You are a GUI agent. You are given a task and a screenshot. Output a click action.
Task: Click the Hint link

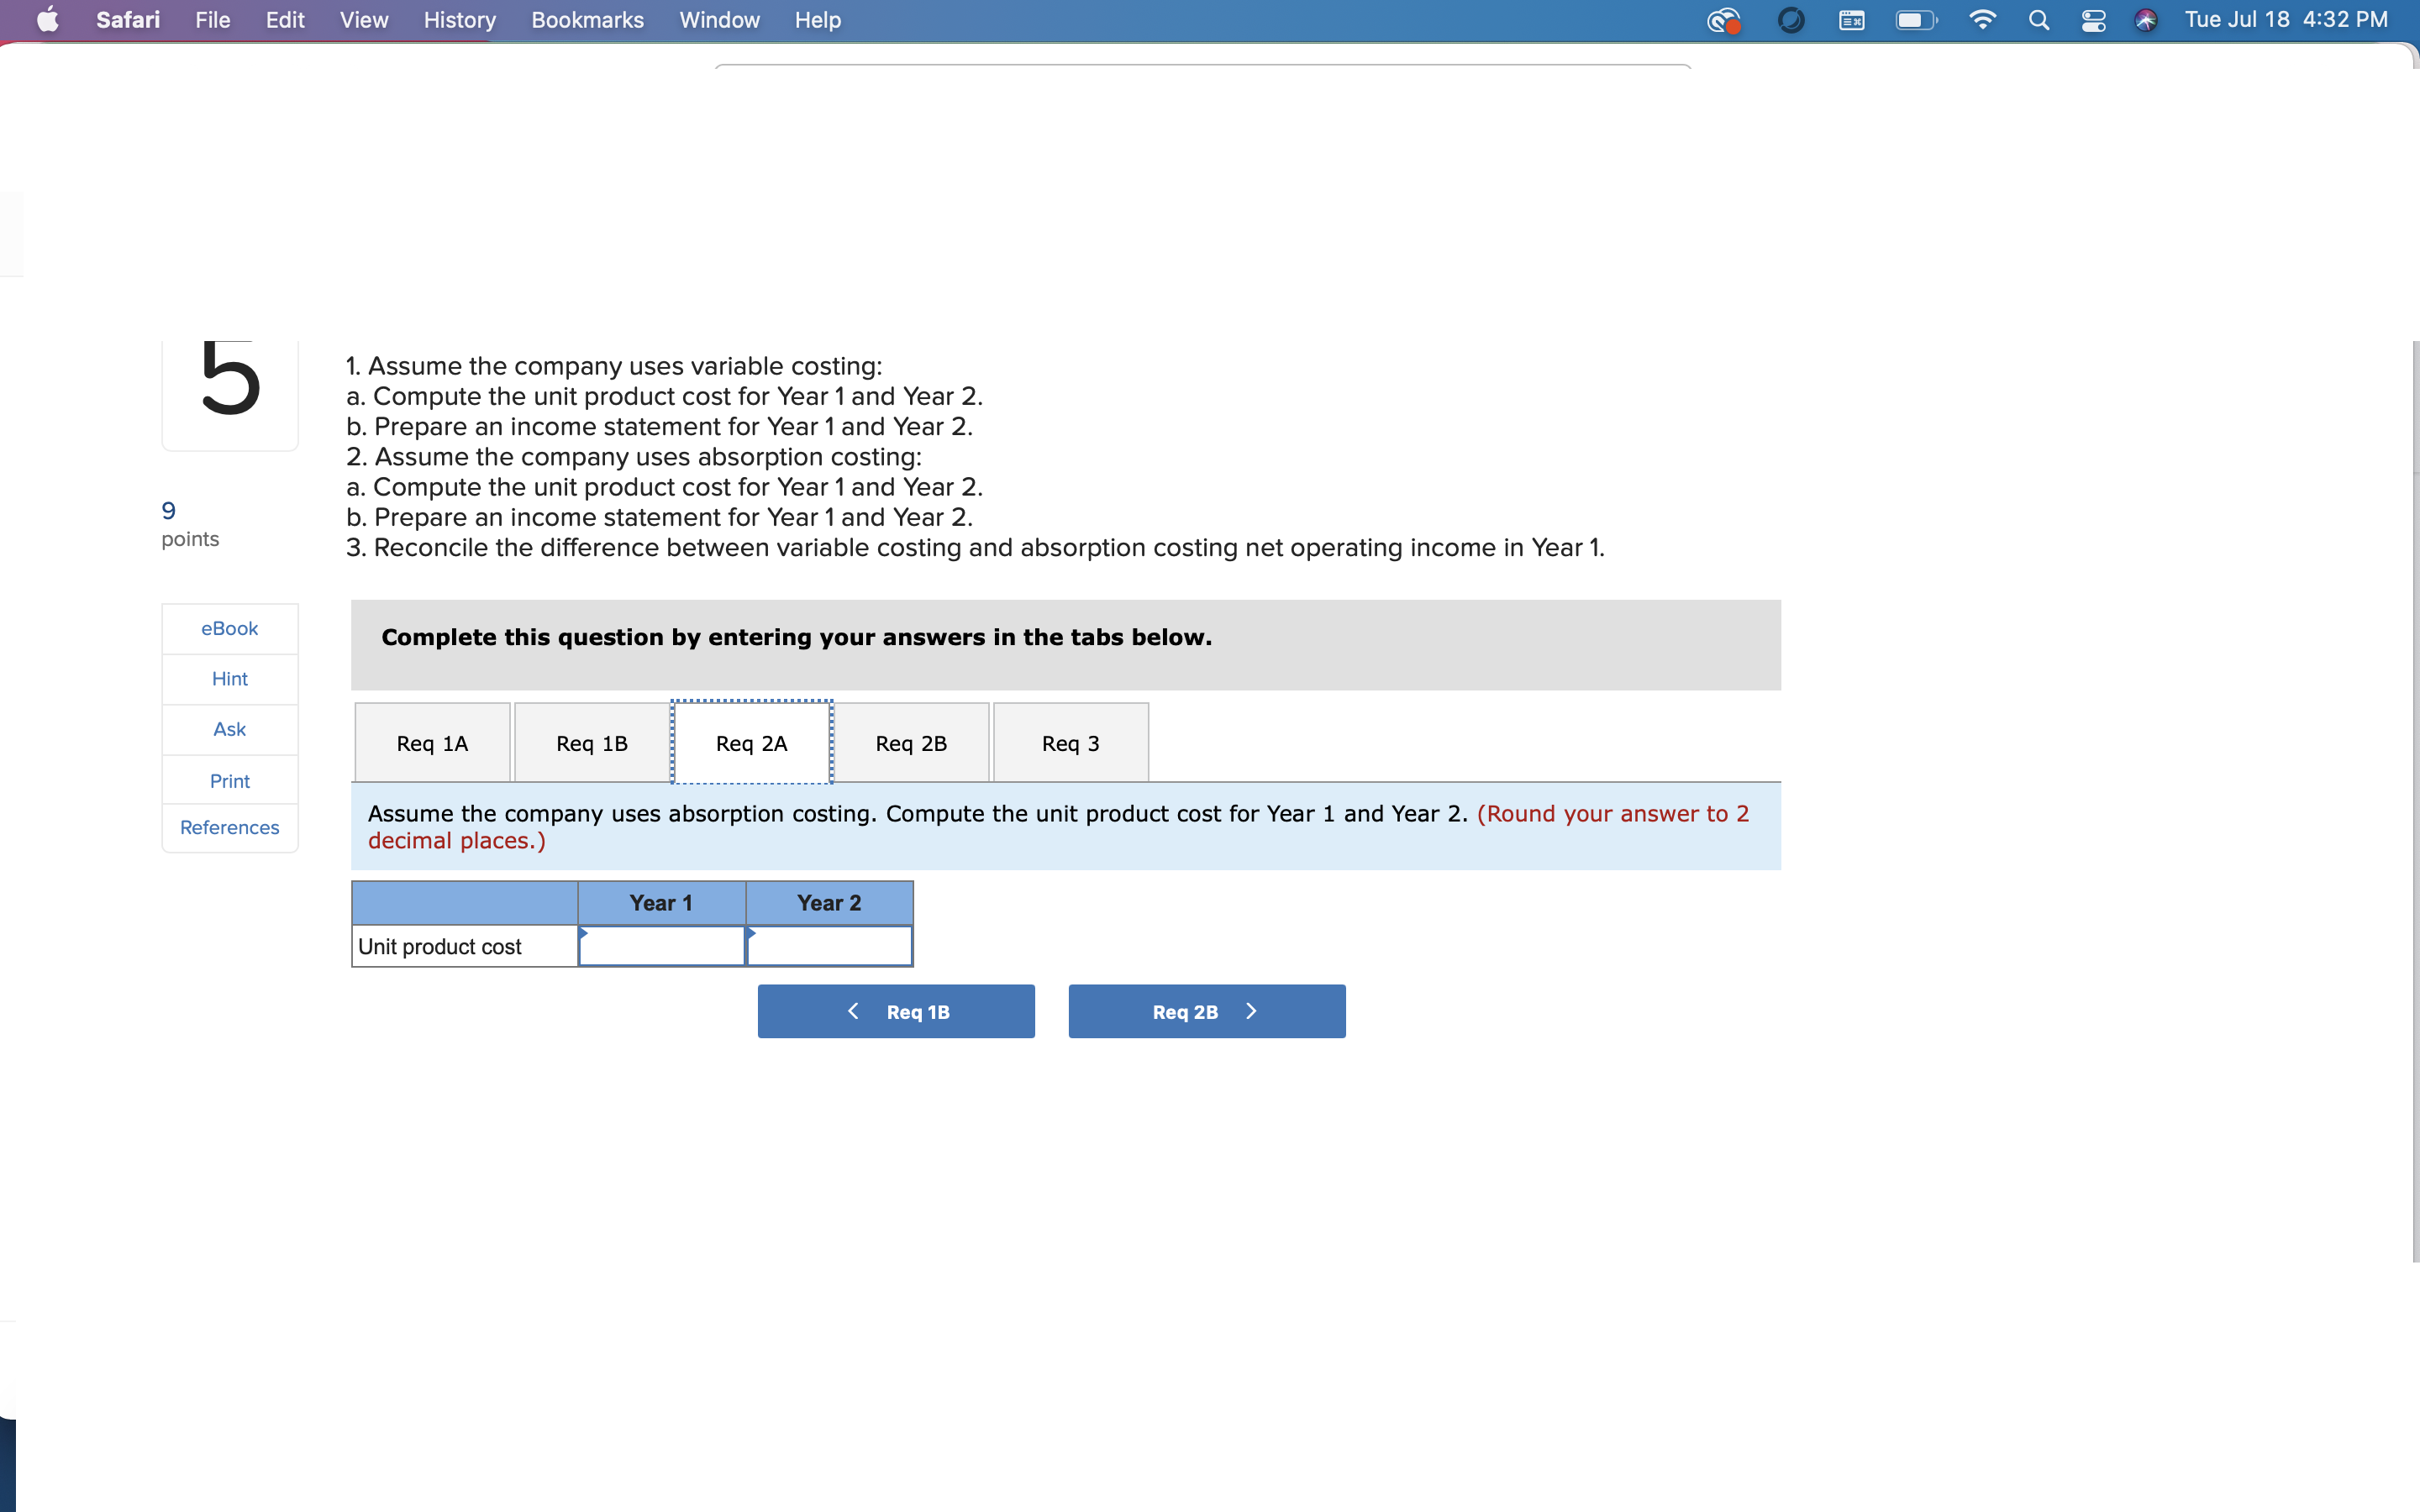229,678
